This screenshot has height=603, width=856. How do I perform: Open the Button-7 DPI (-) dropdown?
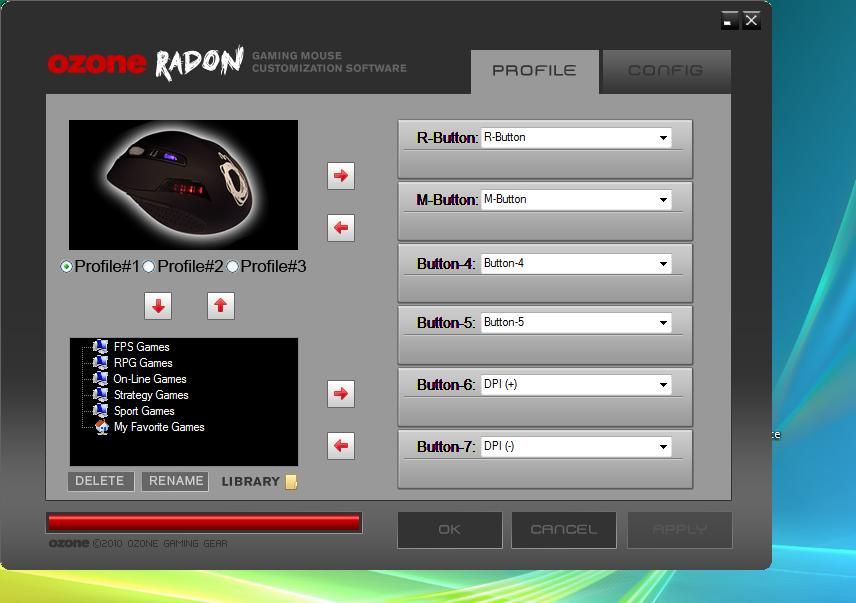pos(576,447)
